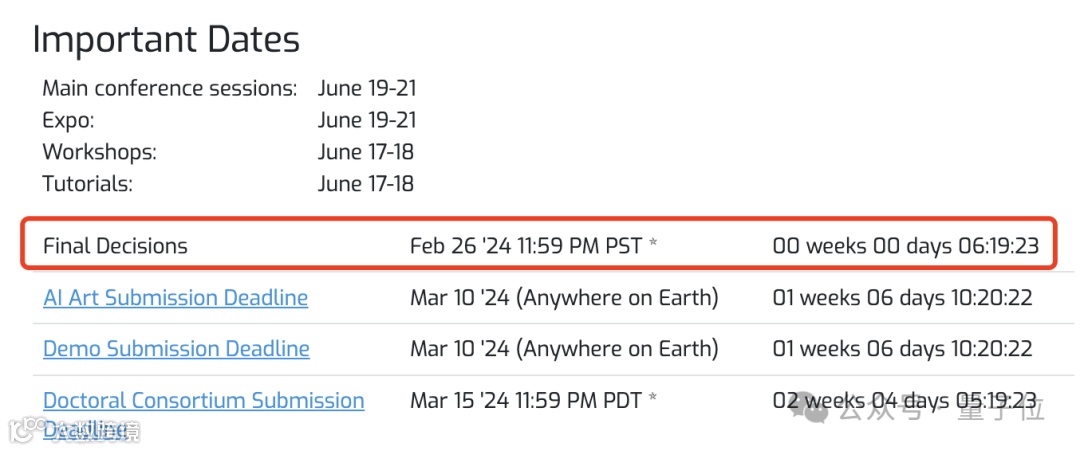Open the AI Art Submission Deadline link
Image resolution: width=1080 pixels, height=451 pixels.
[175, 297]
